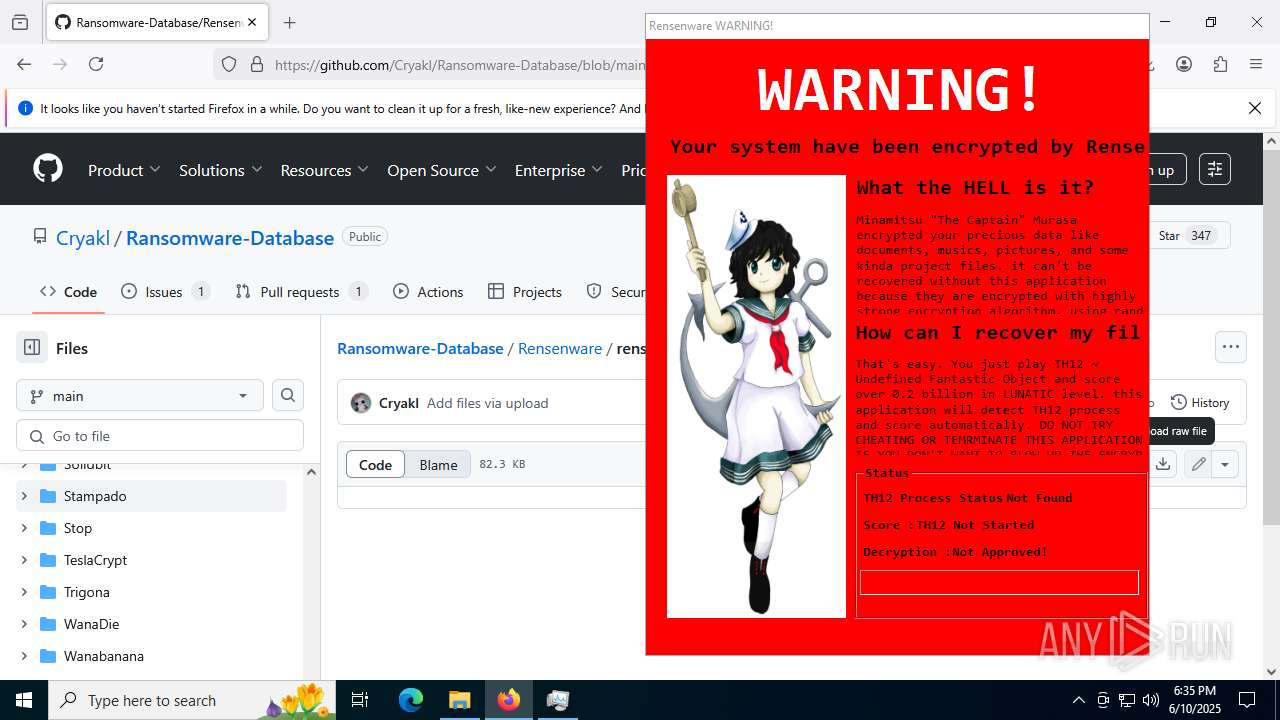Expand the Stampado folder
This screenshot has width=1280, height=720.
(24, 496)
